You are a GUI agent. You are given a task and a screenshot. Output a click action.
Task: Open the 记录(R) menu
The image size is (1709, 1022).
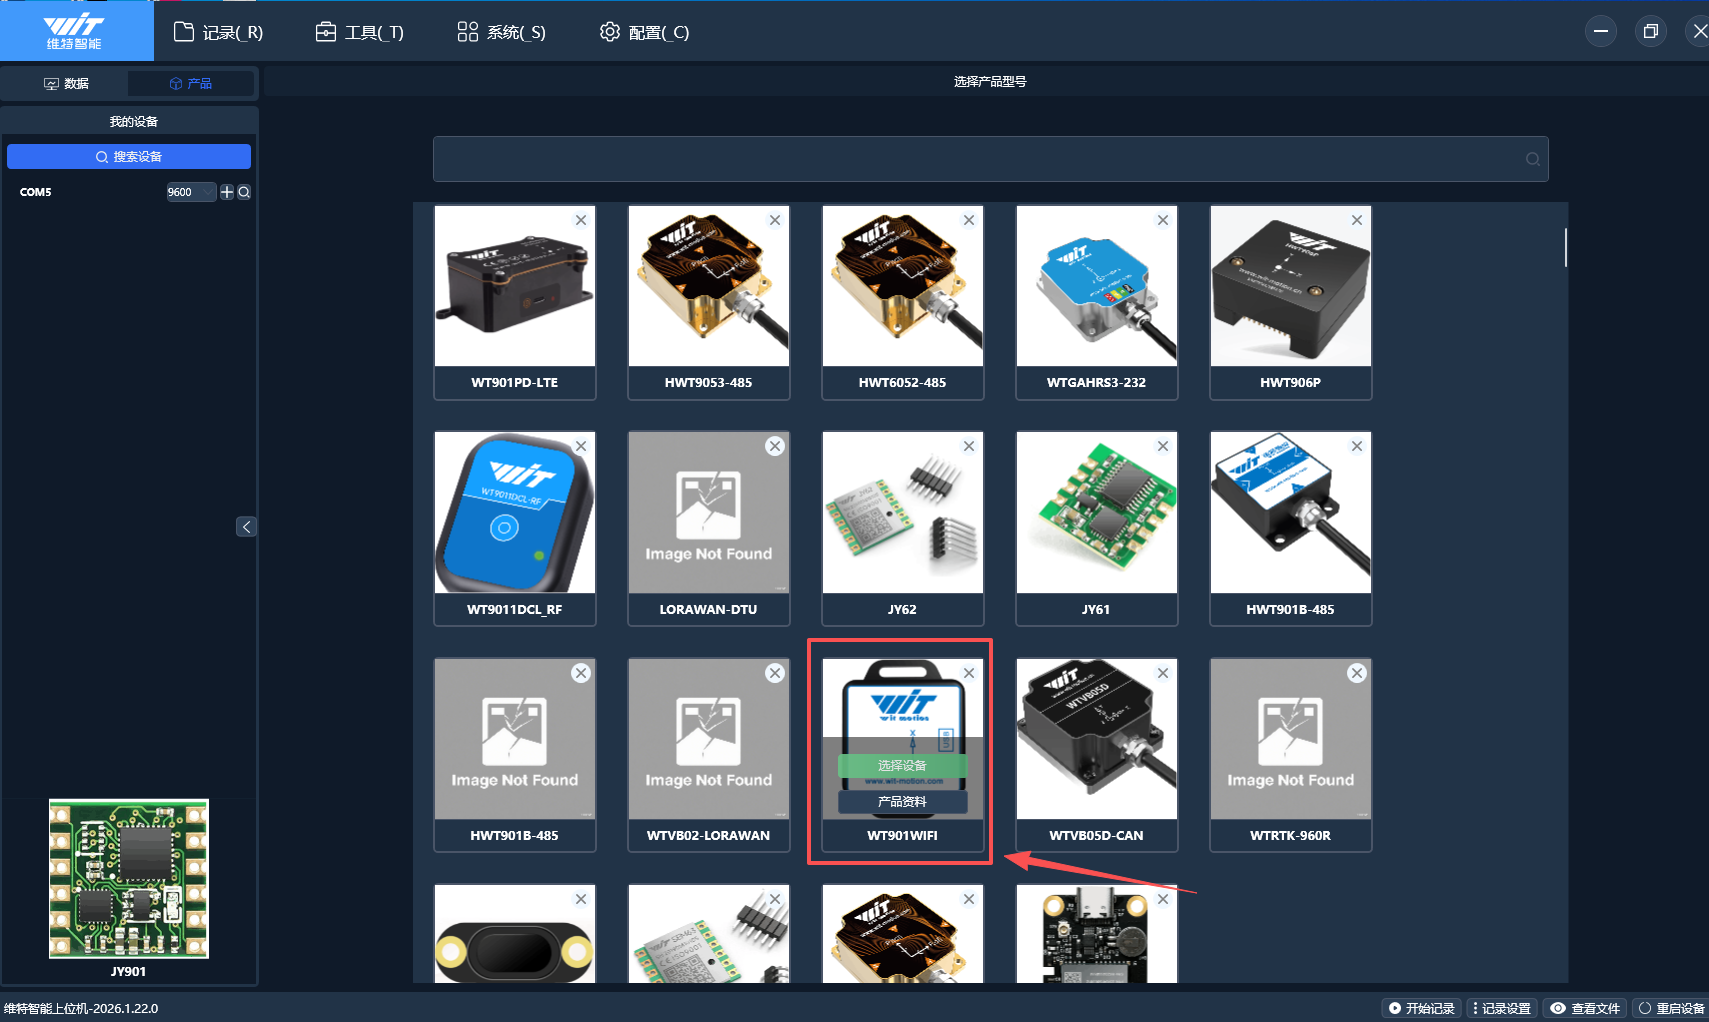tap(219, 32)
